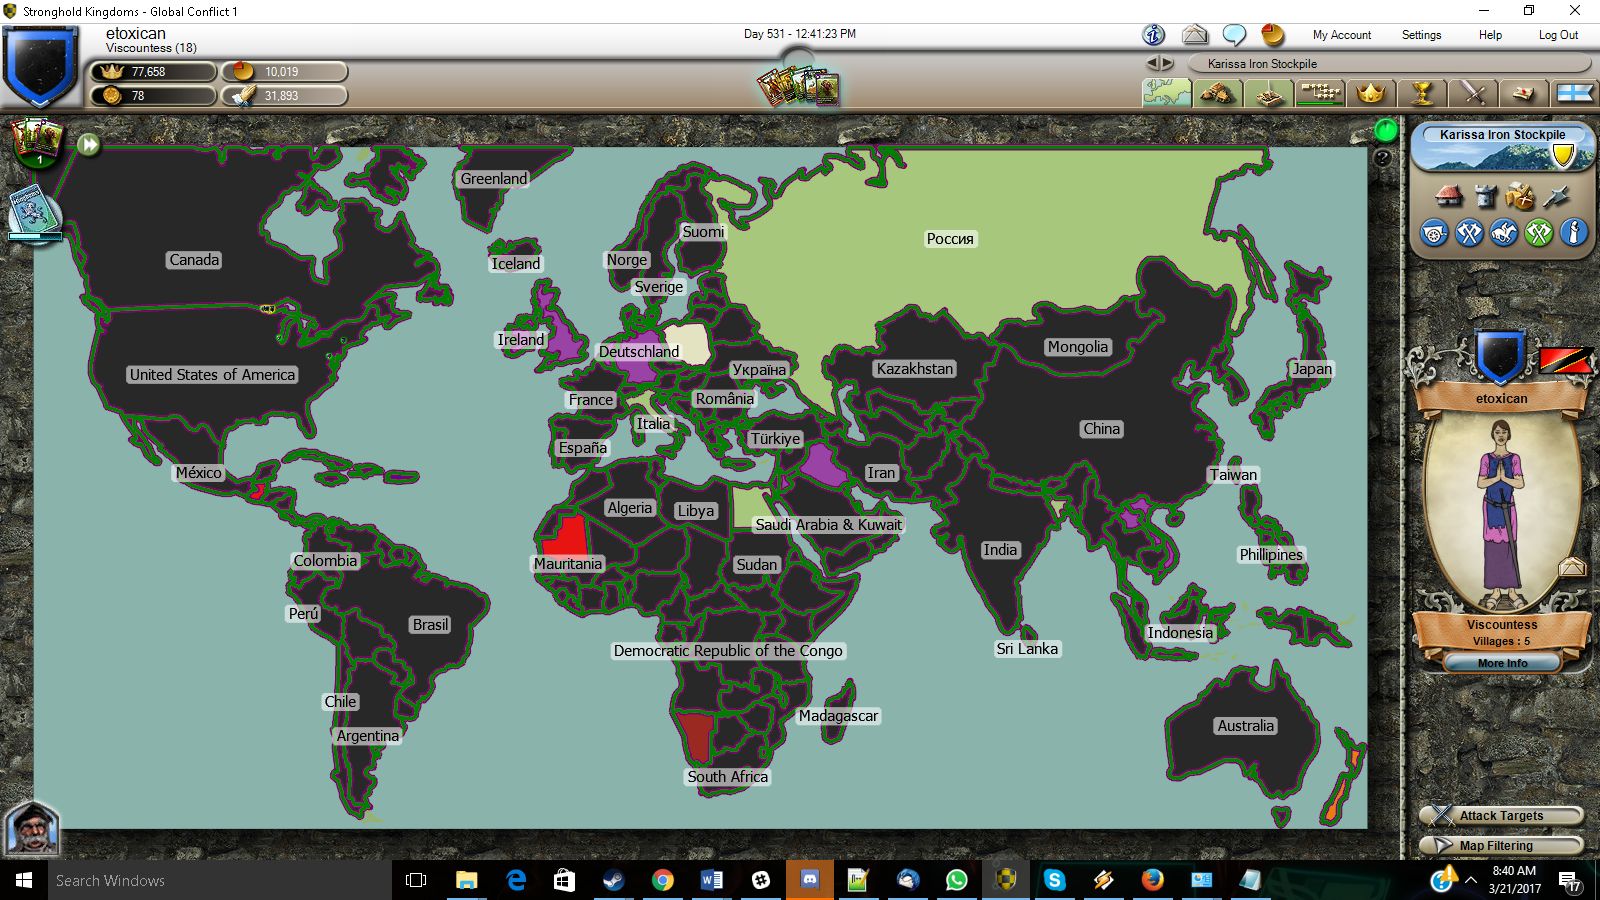Open the quests golden chalice tab

pyautogui.click(x=1421, y=93)
